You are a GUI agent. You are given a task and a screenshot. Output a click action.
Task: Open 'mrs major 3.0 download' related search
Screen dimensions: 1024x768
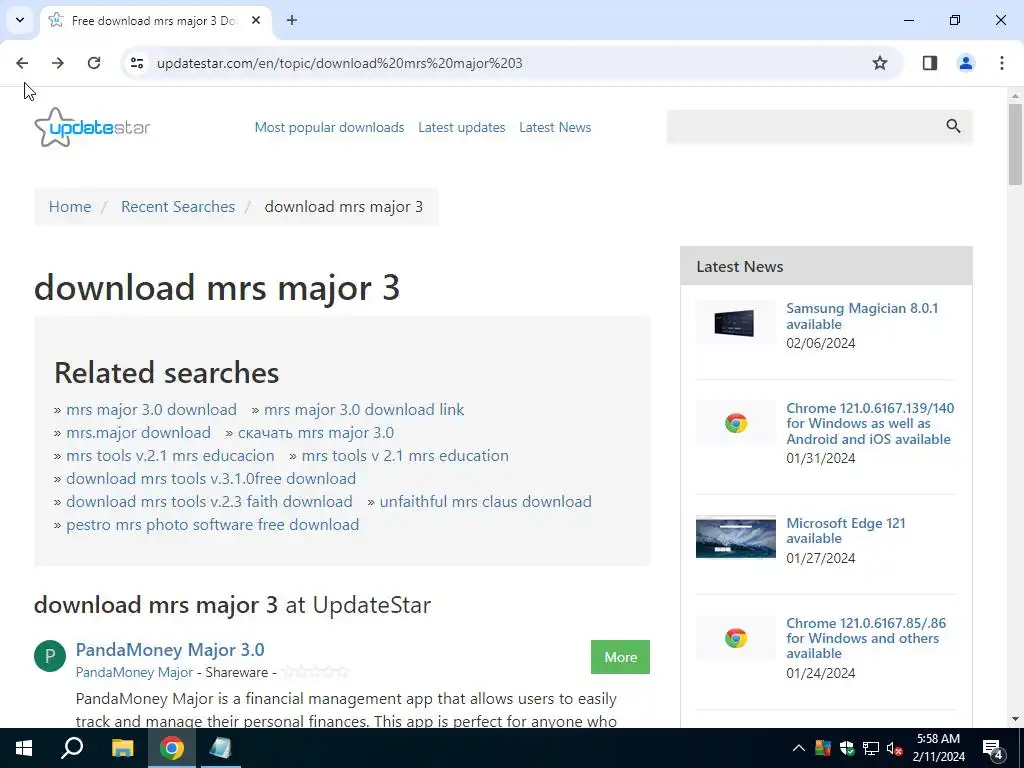pyautogui.click(x=152, y=409)
